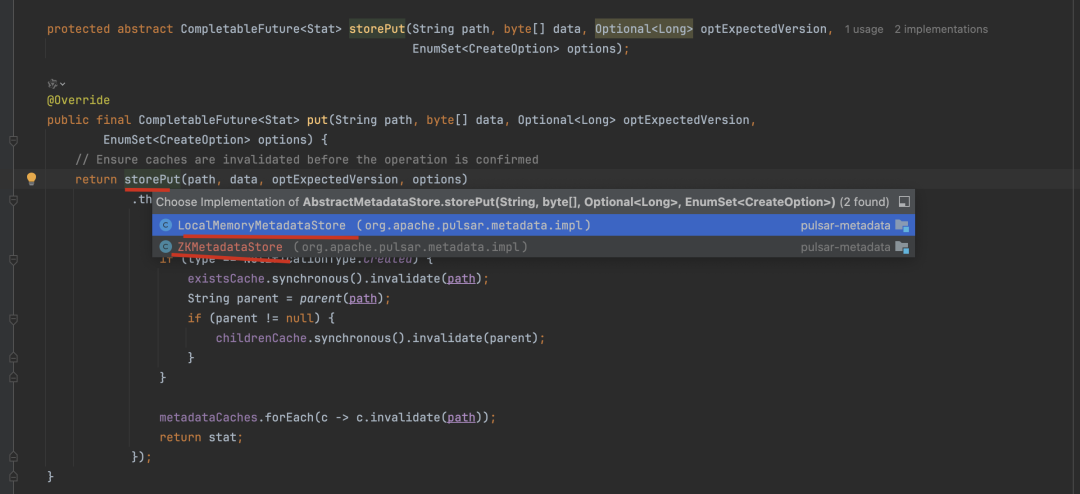Click the yellow light bulb quick-fix icon
1080x494 pixels.
coord(31,180)
